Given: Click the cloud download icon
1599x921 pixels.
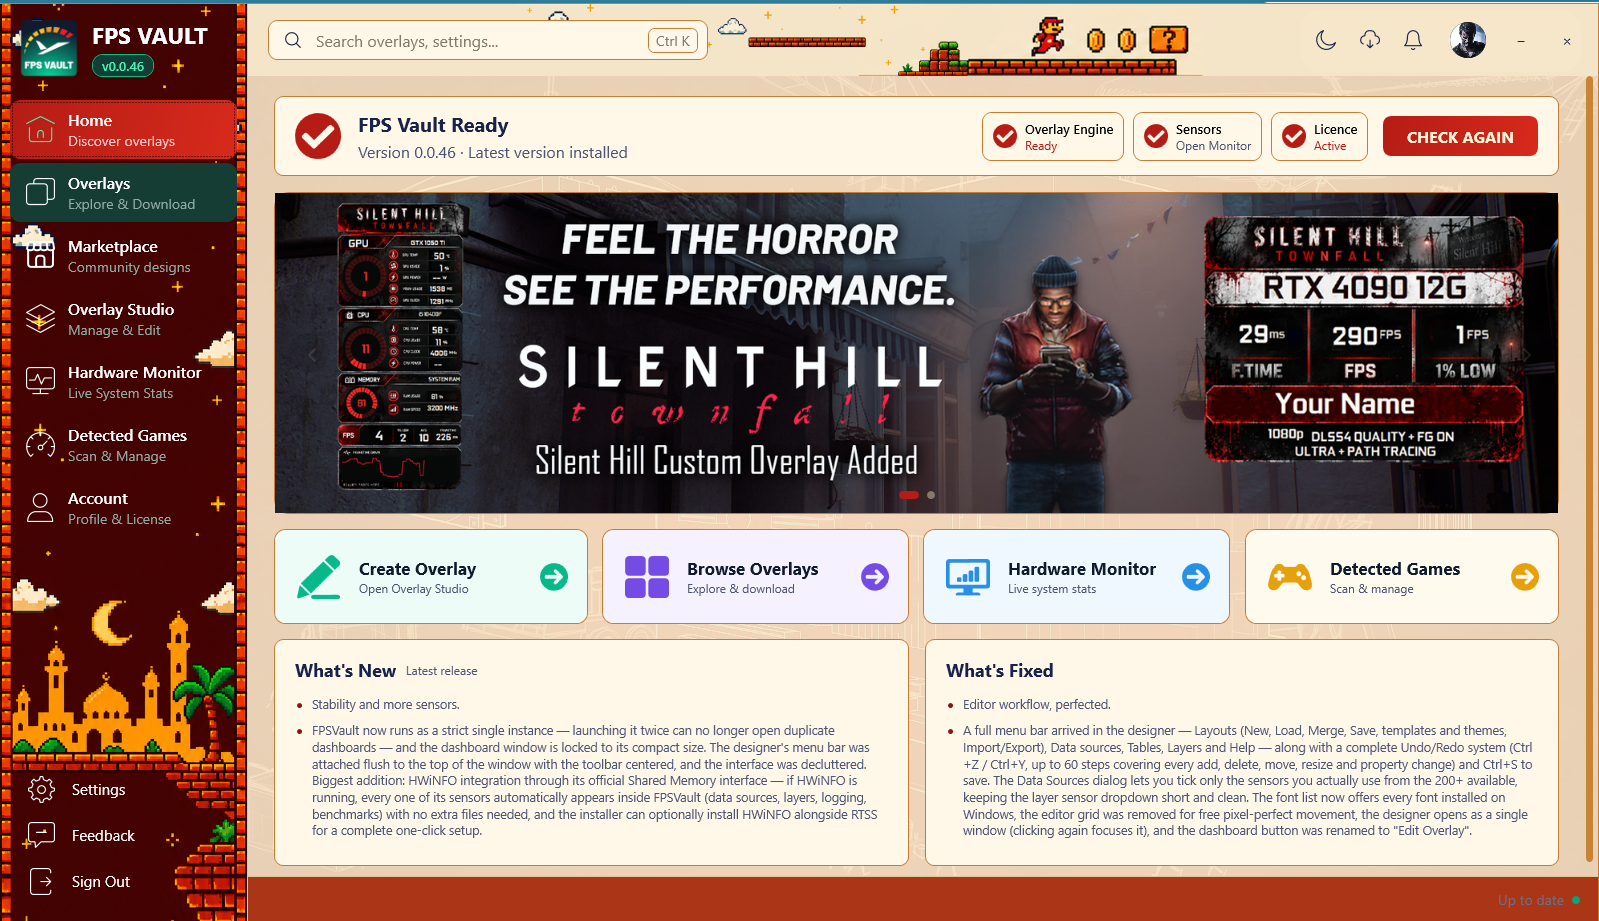Looking at the screenshot, I should coord(1370,40).
